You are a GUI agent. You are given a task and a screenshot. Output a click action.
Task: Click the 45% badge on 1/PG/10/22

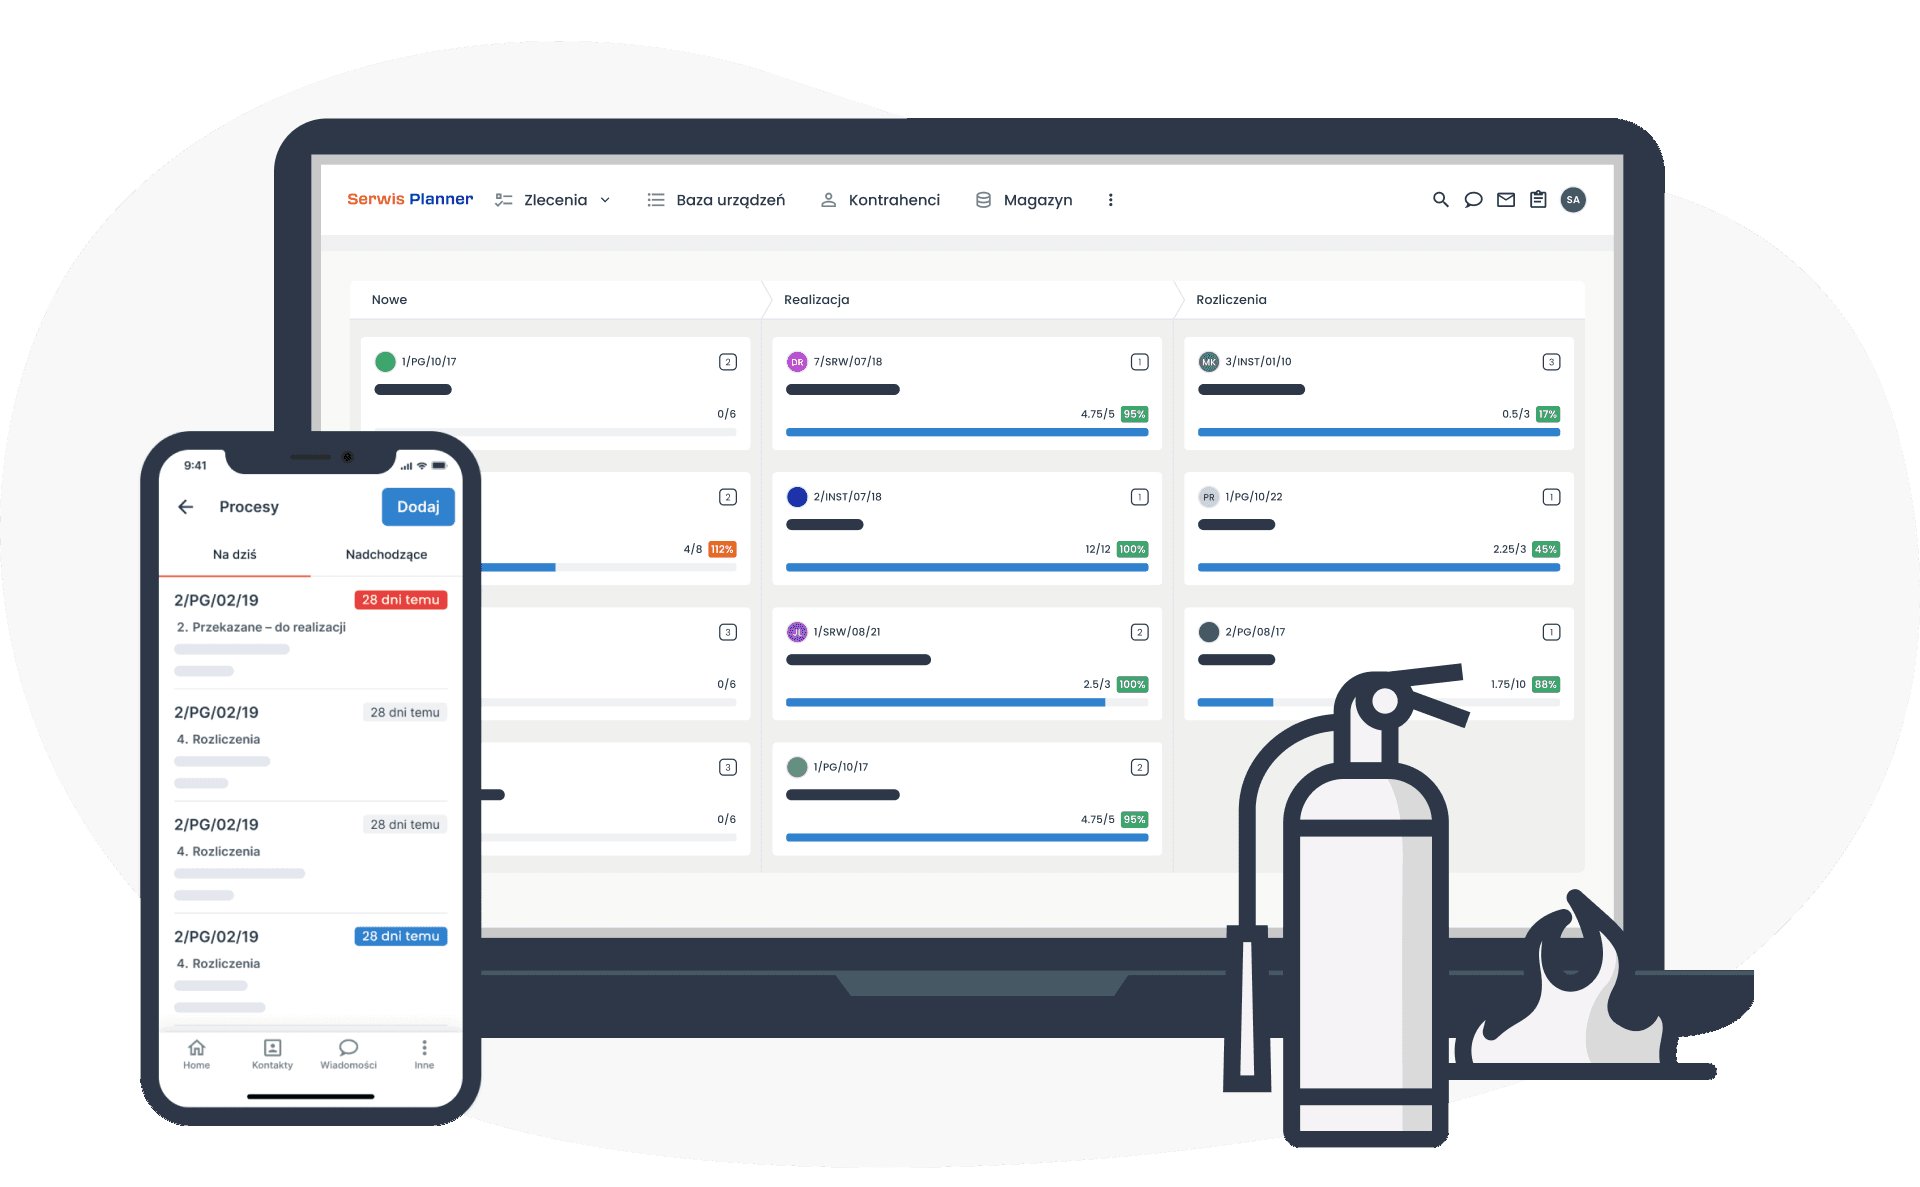(1546, 549)
